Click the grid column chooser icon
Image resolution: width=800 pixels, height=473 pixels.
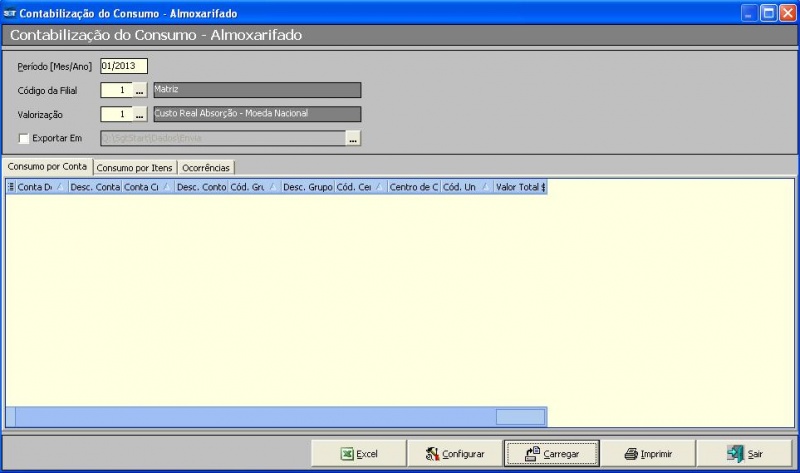11,187
